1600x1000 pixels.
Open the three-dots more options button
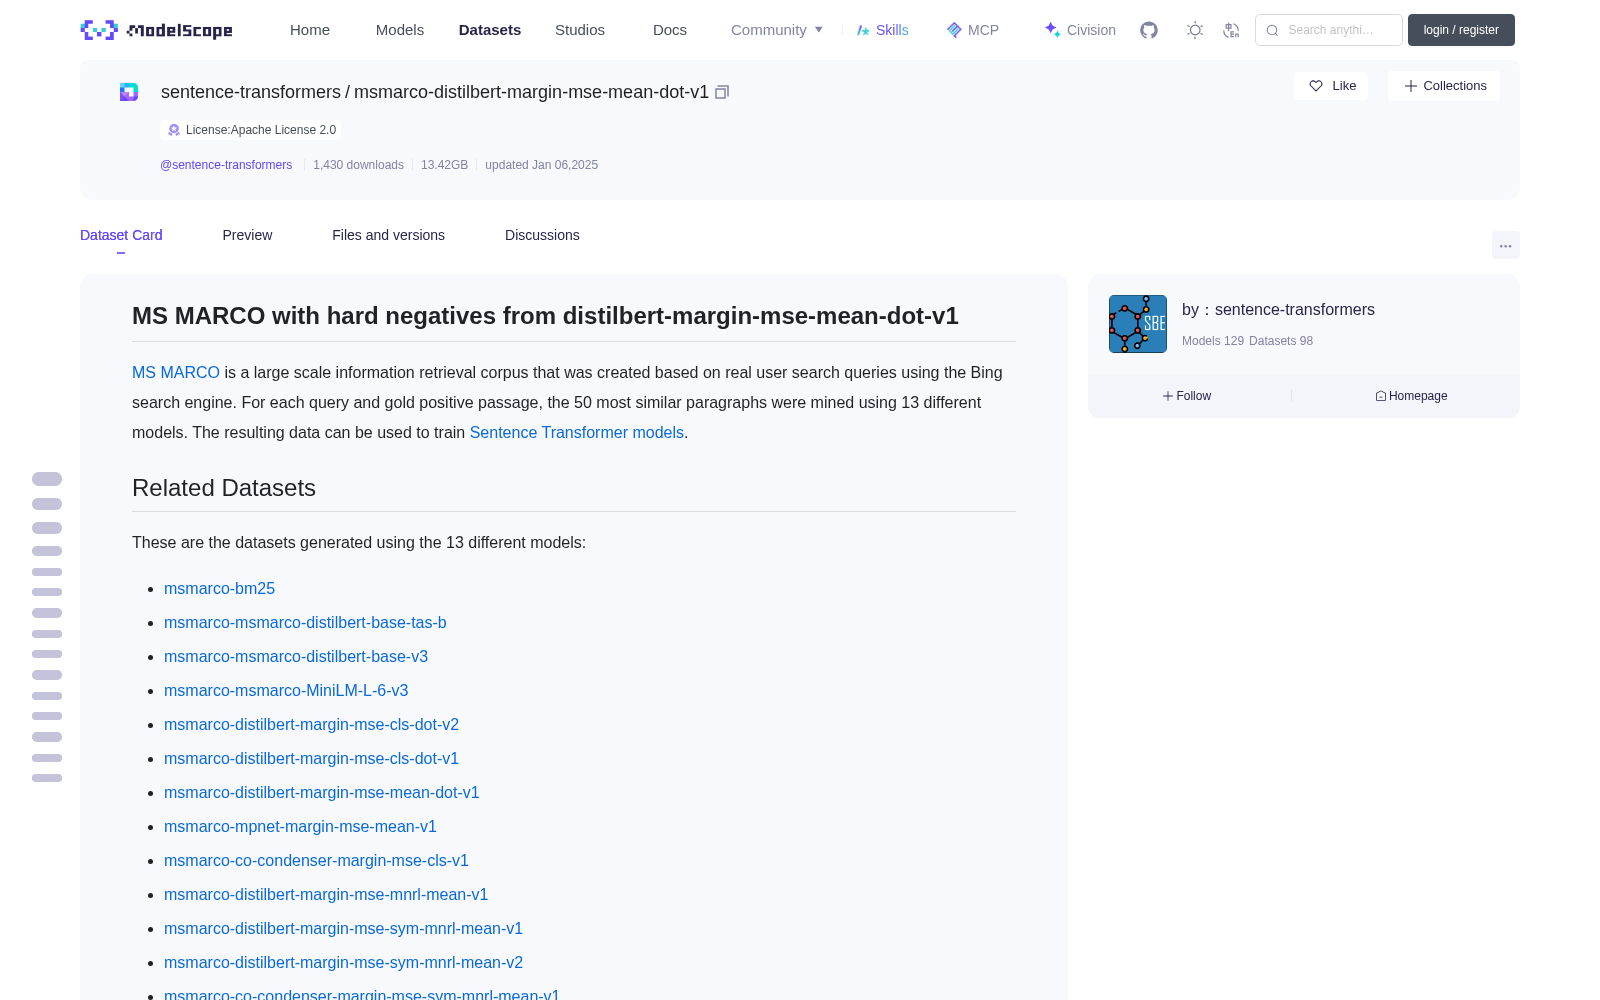point(1505,245)
